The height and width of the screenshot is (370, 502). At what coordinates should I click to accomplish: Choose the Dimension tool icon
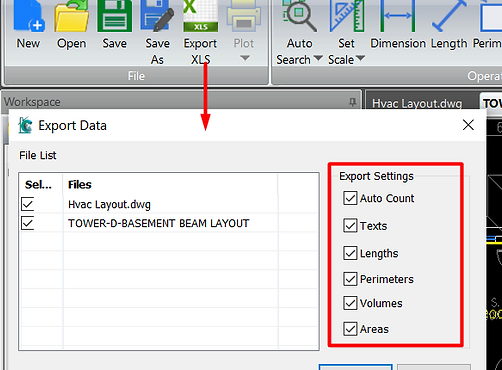[x=398, y=16]
